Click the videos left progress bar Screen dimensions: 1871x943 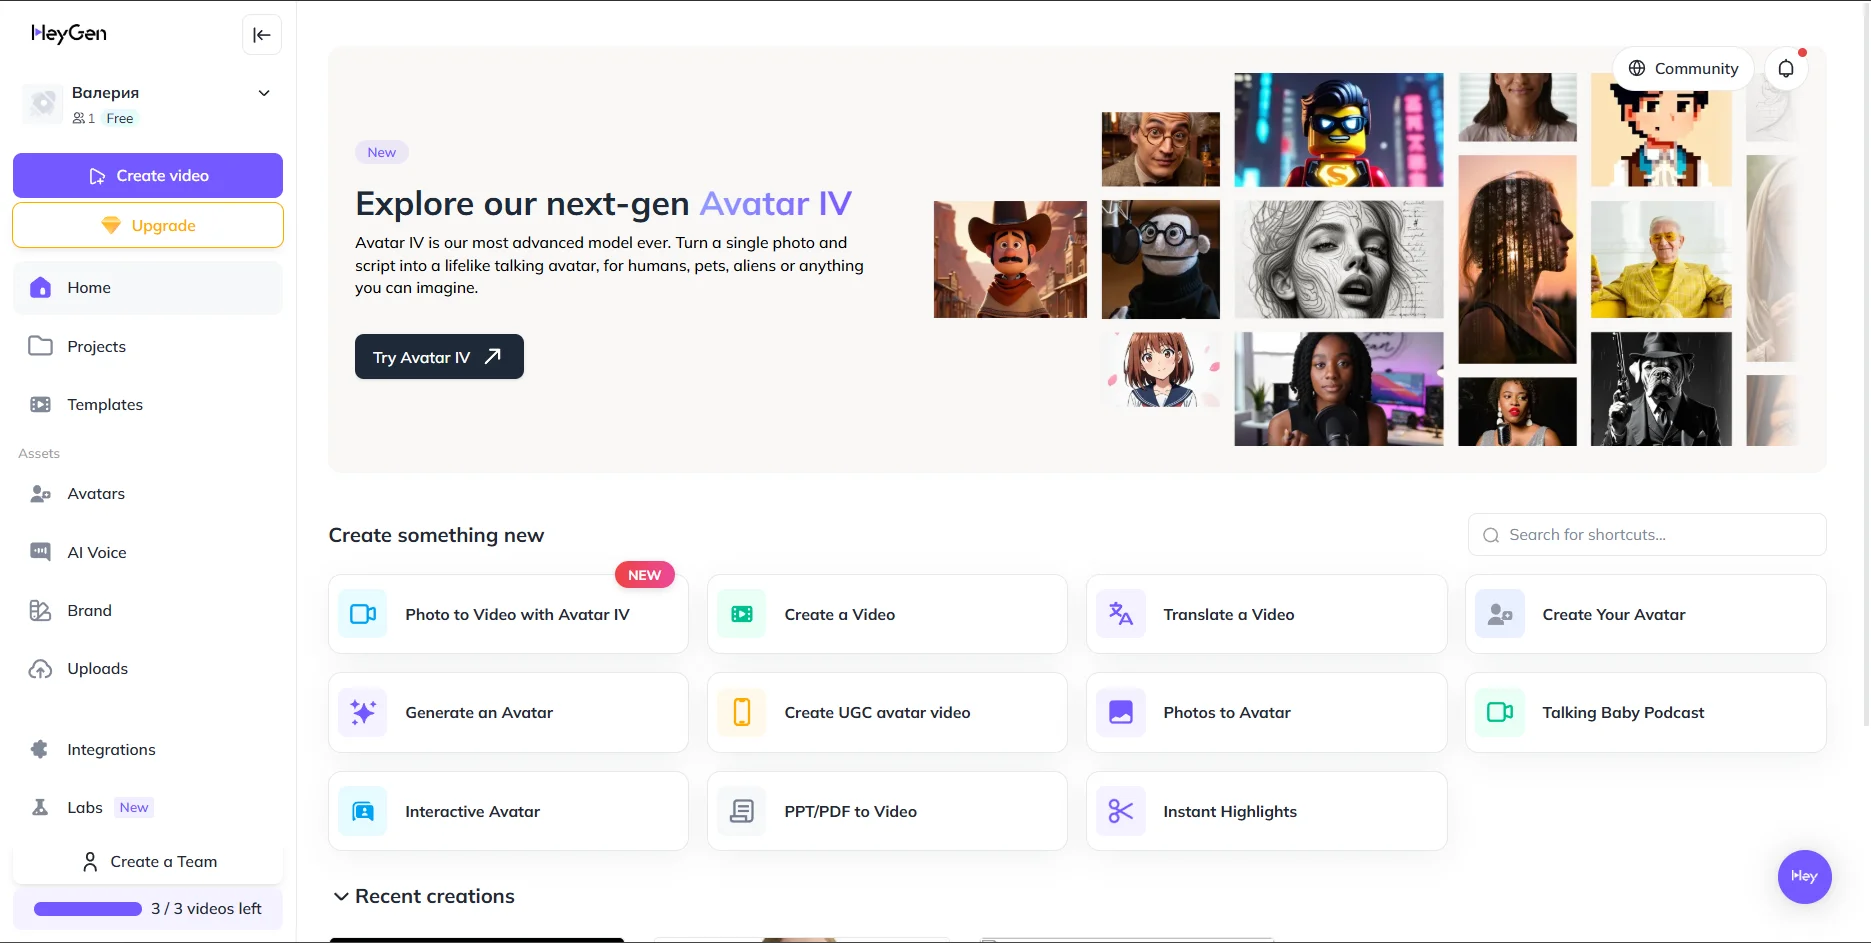coord(88,909)
